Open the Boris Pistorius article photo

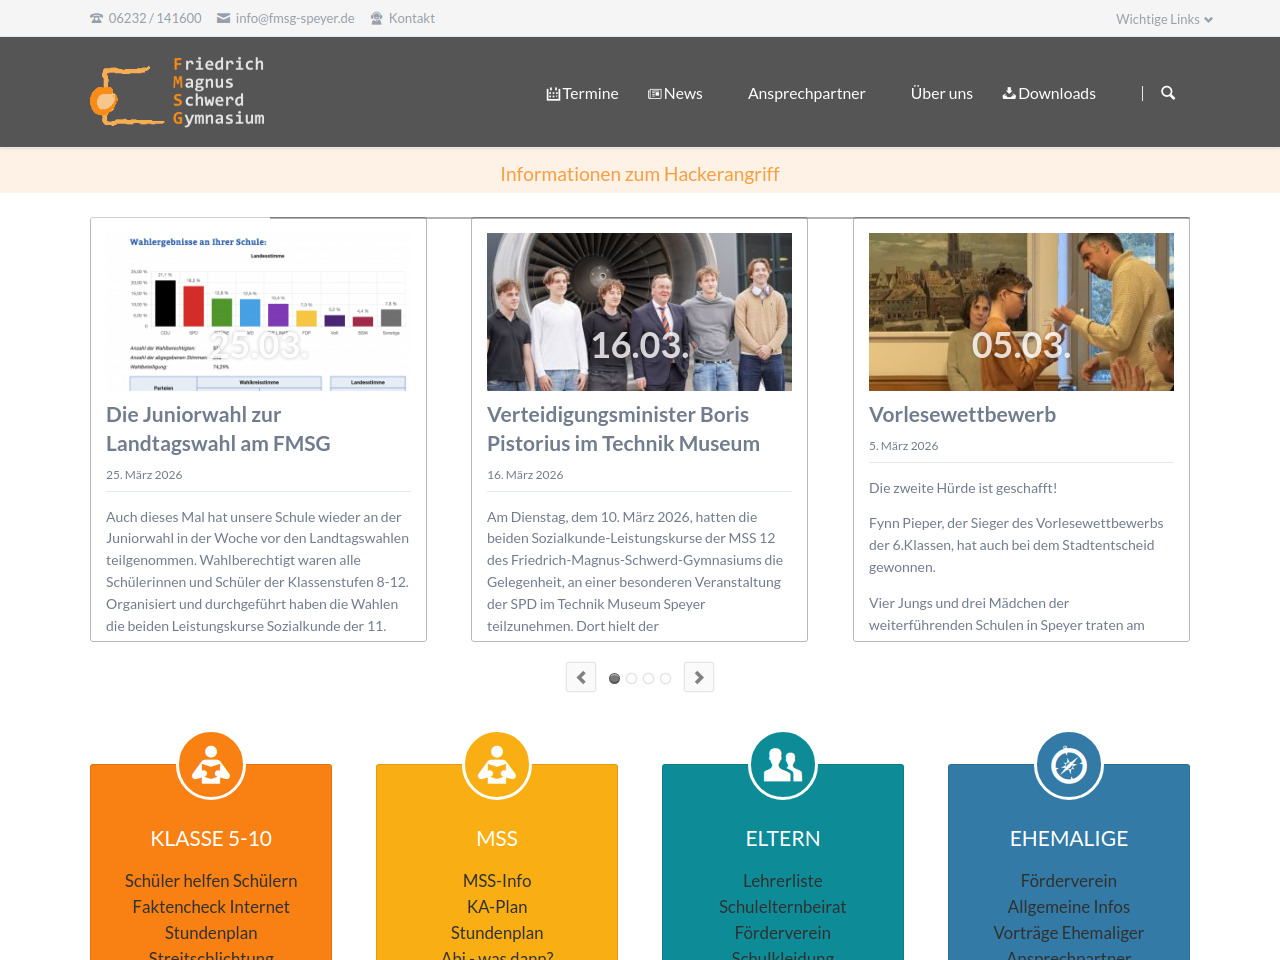(x=639, y=311)
